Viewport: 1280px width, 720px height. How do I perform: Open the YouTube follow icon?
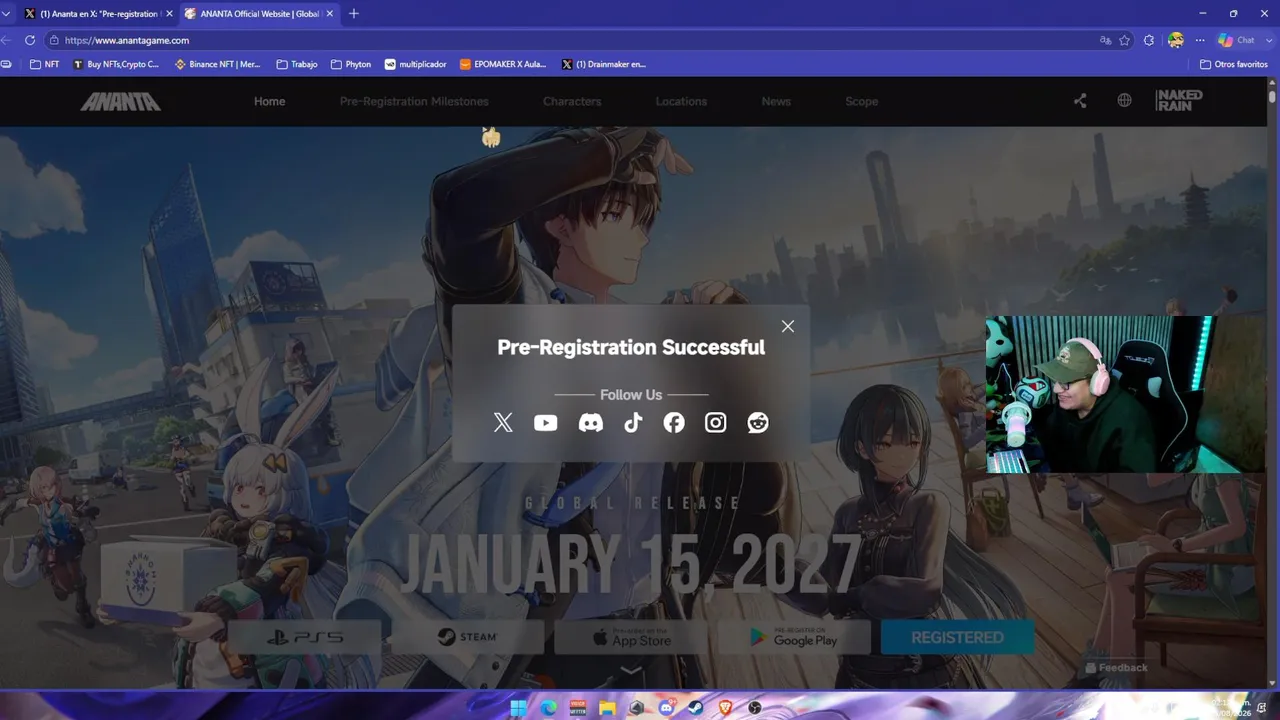pyautogui.click(x=545, y=423)
